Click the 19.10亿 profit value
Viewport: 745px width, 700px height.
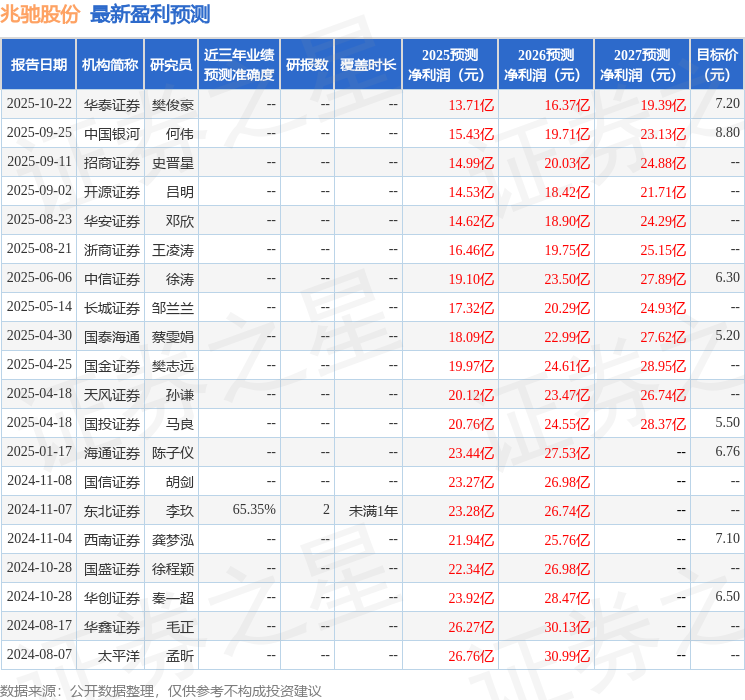click(x=471, y=279)
